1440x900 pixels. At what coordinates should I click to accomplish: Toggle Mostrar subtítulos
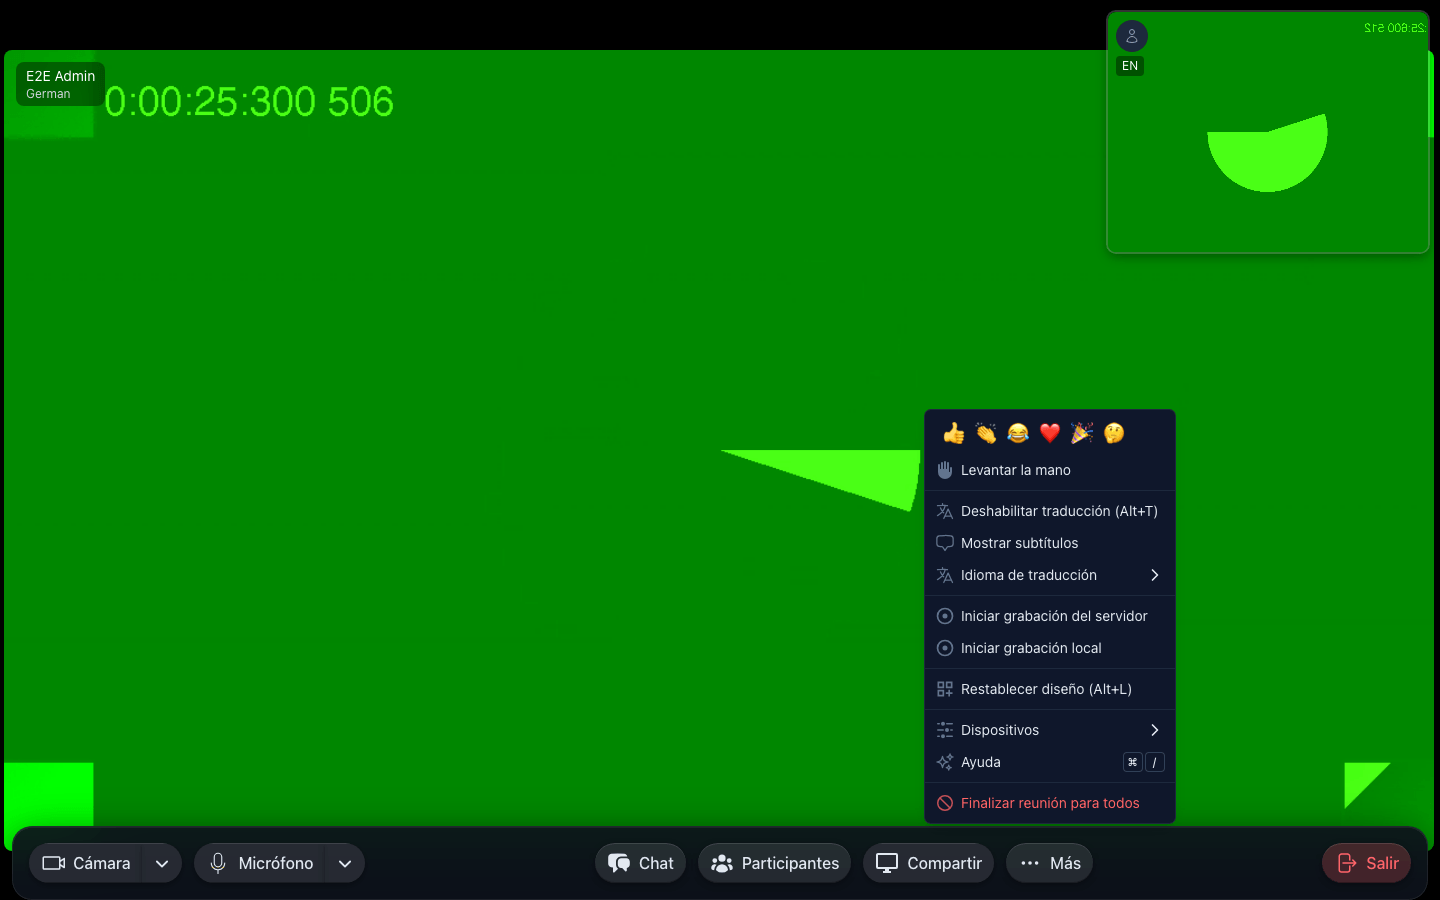(1050, 543)
